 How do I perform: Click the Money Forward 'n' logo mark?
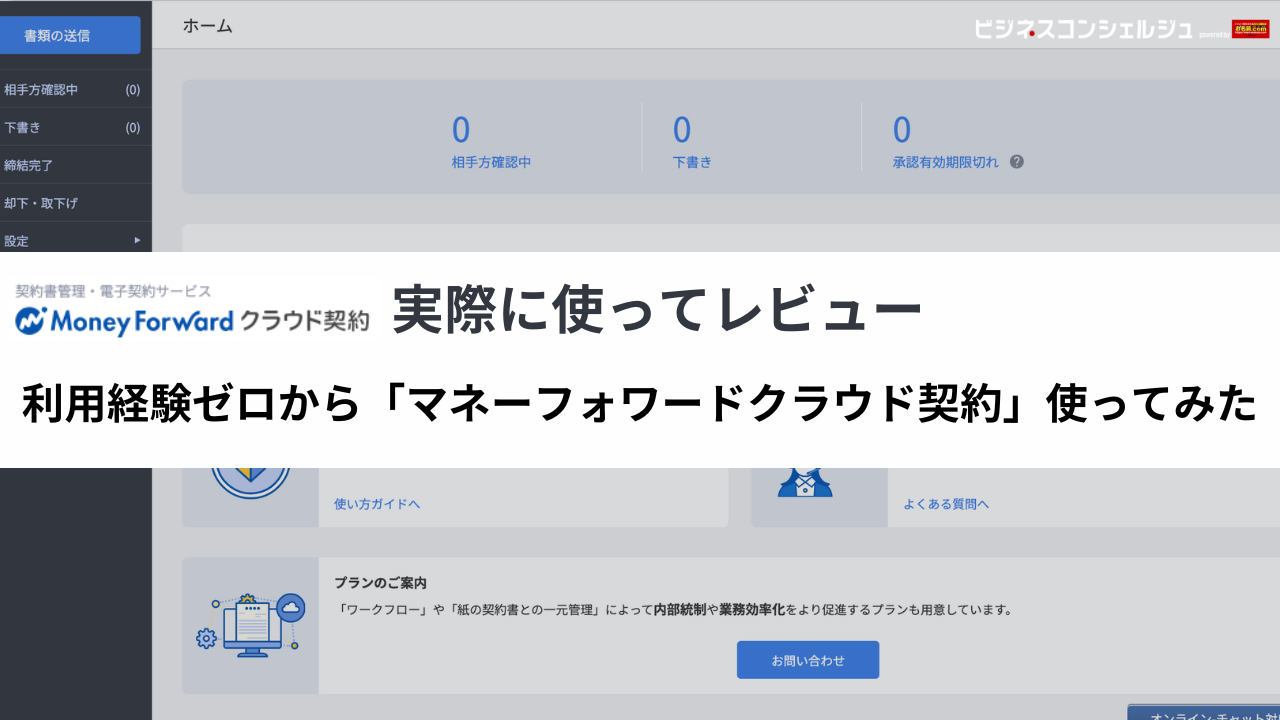(28, 322)
